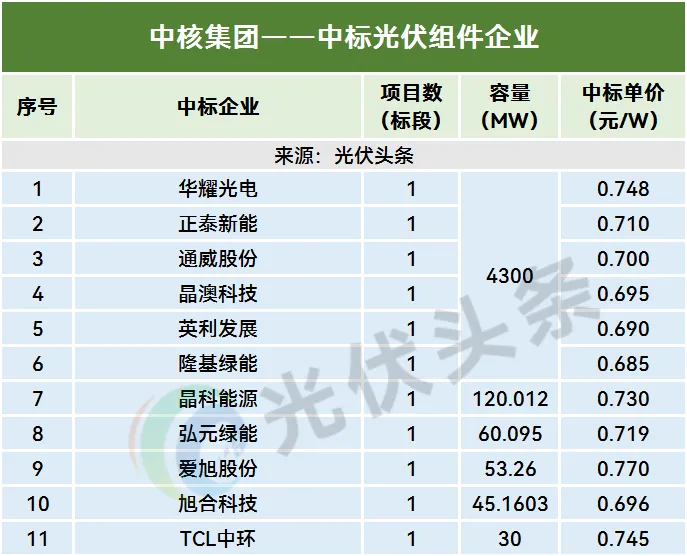Select company cell 旭合科技
The height and width of the screenshot is (556, 687).
[218, 504]
